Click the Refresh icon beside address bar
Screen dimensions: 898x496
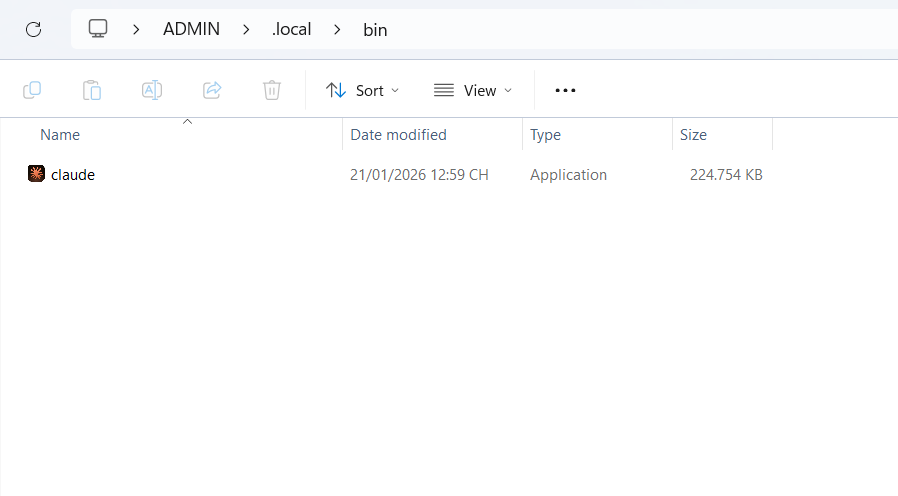(33, 30)
